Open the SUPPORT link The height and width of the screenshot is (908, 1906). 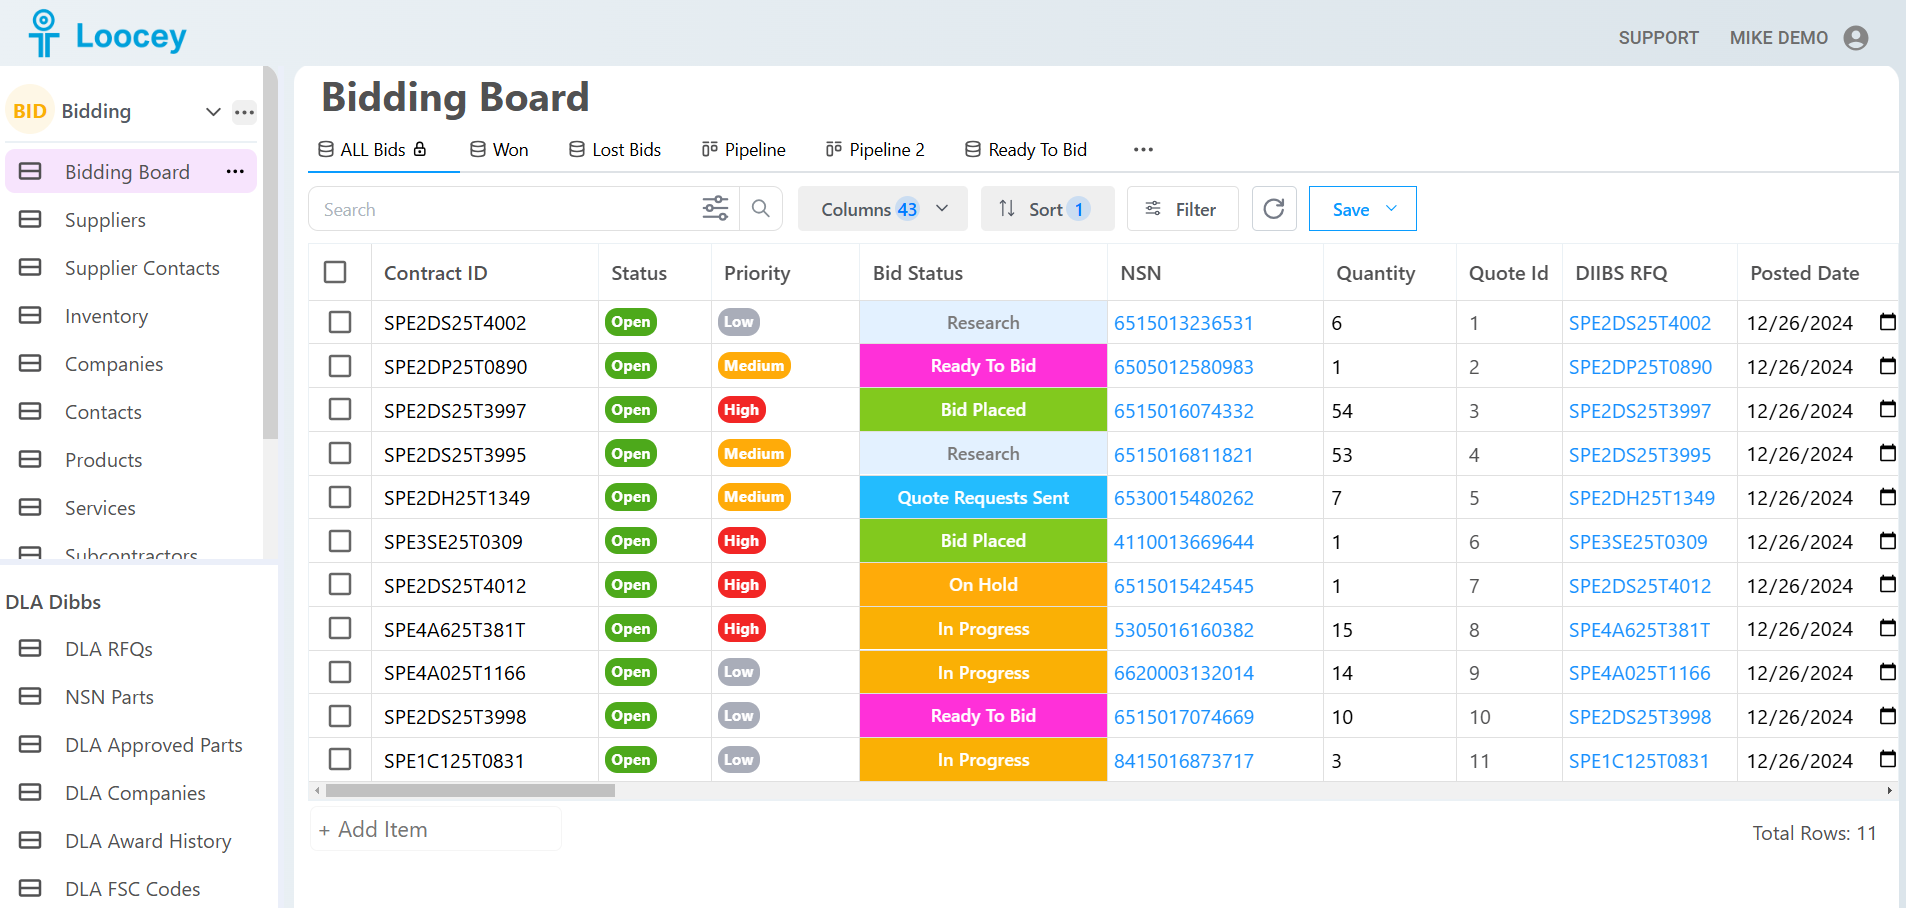[1659, 38]
